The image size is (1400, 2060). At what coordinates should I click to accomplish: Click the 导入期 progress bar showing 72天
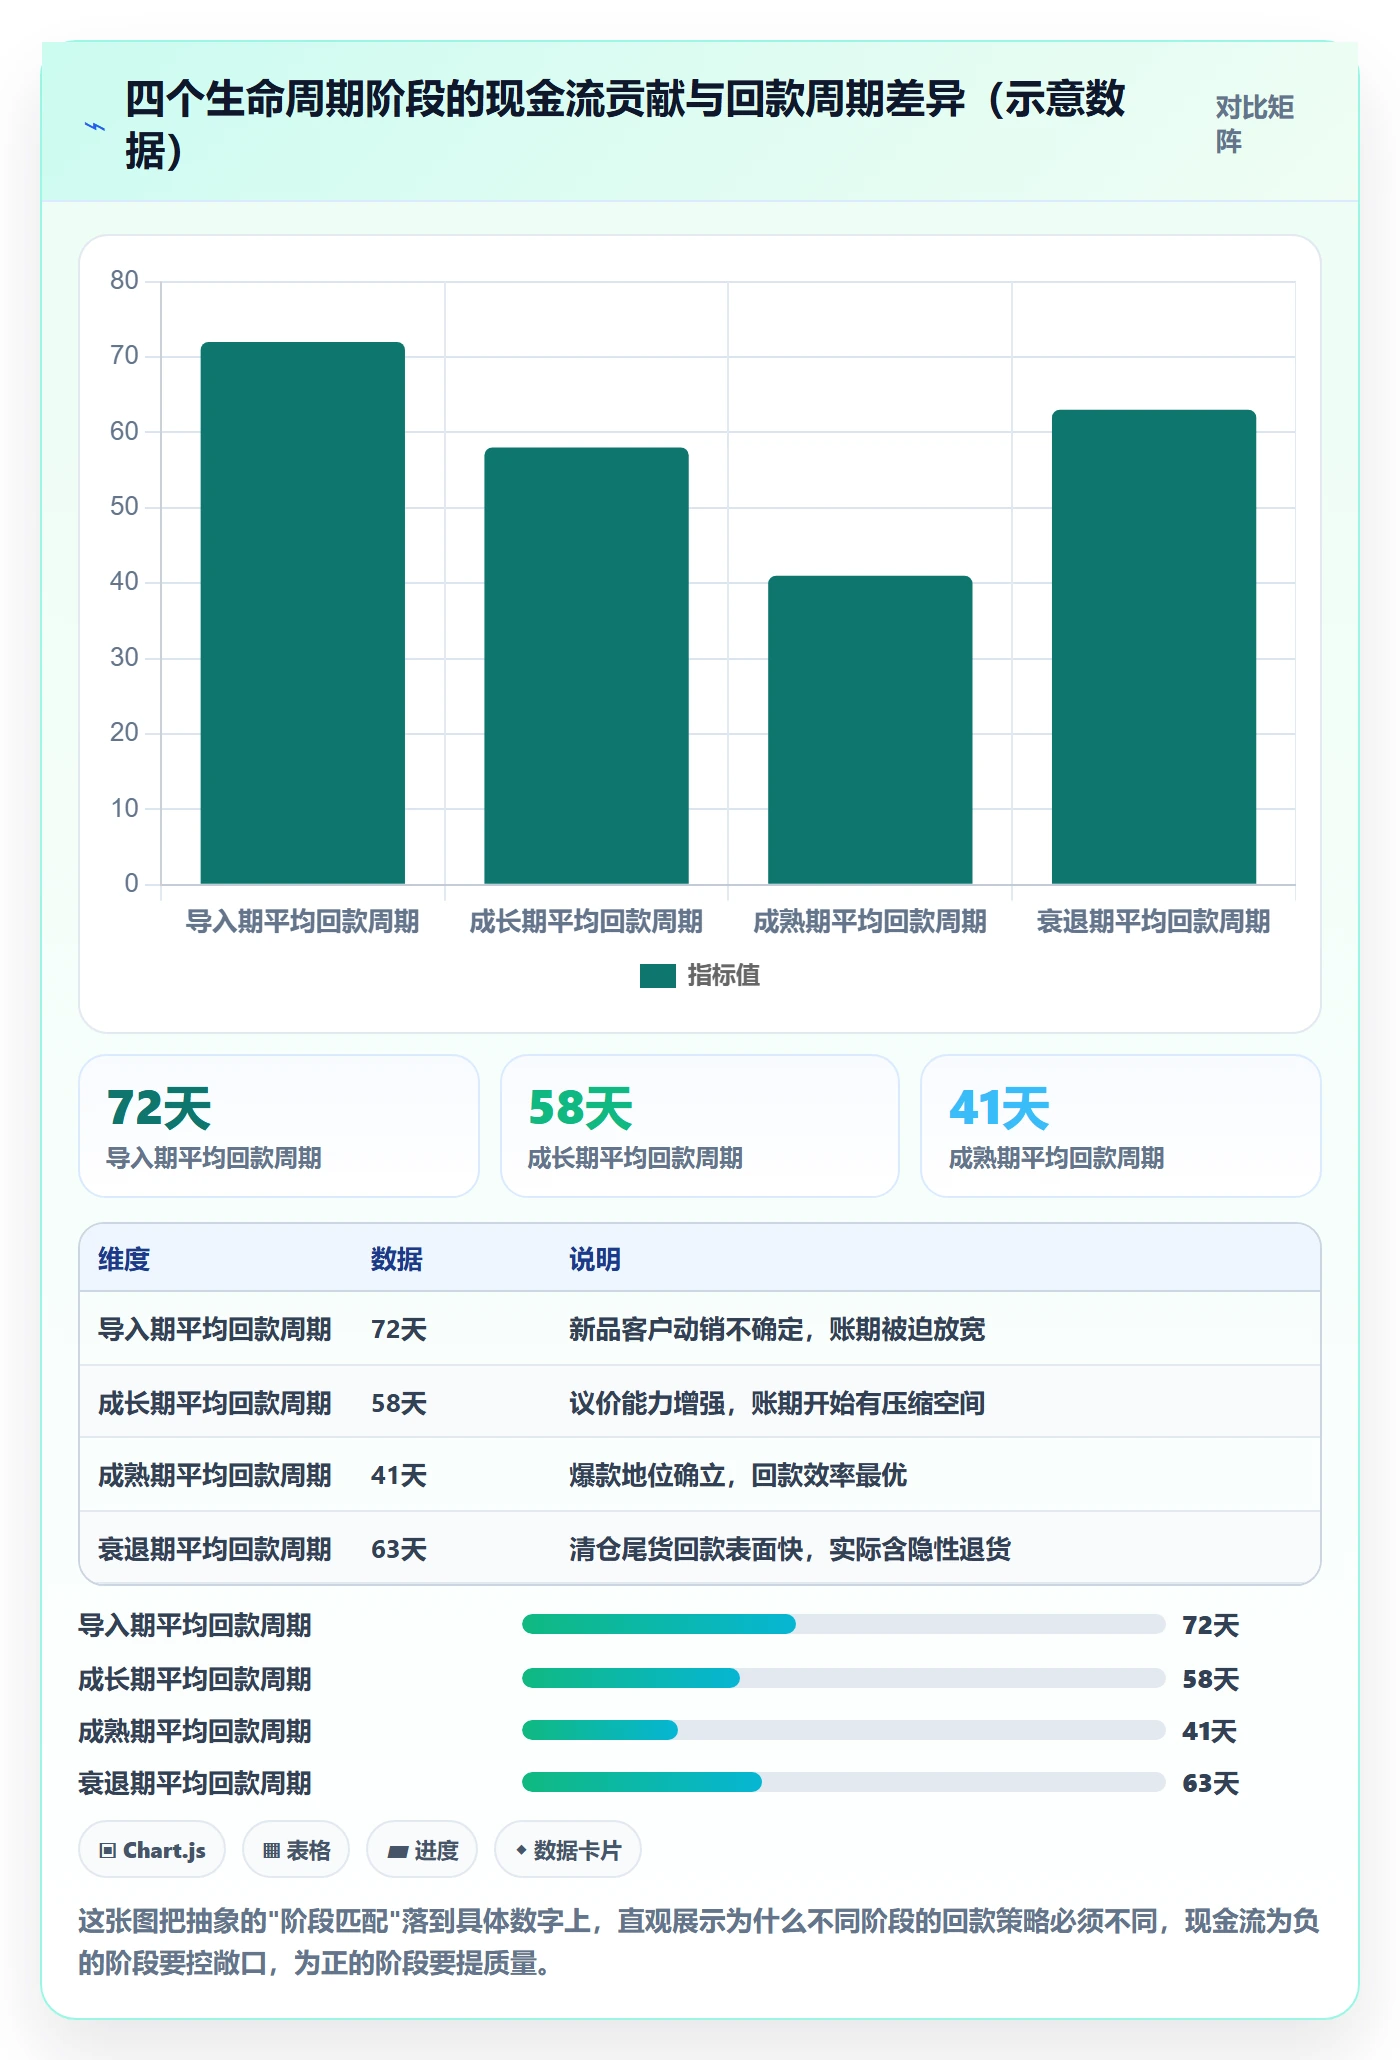coord(844,1624)
